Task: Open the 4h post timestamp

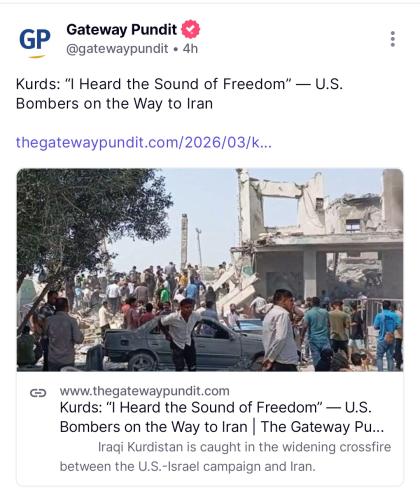Action: click(x=190, y=49)
